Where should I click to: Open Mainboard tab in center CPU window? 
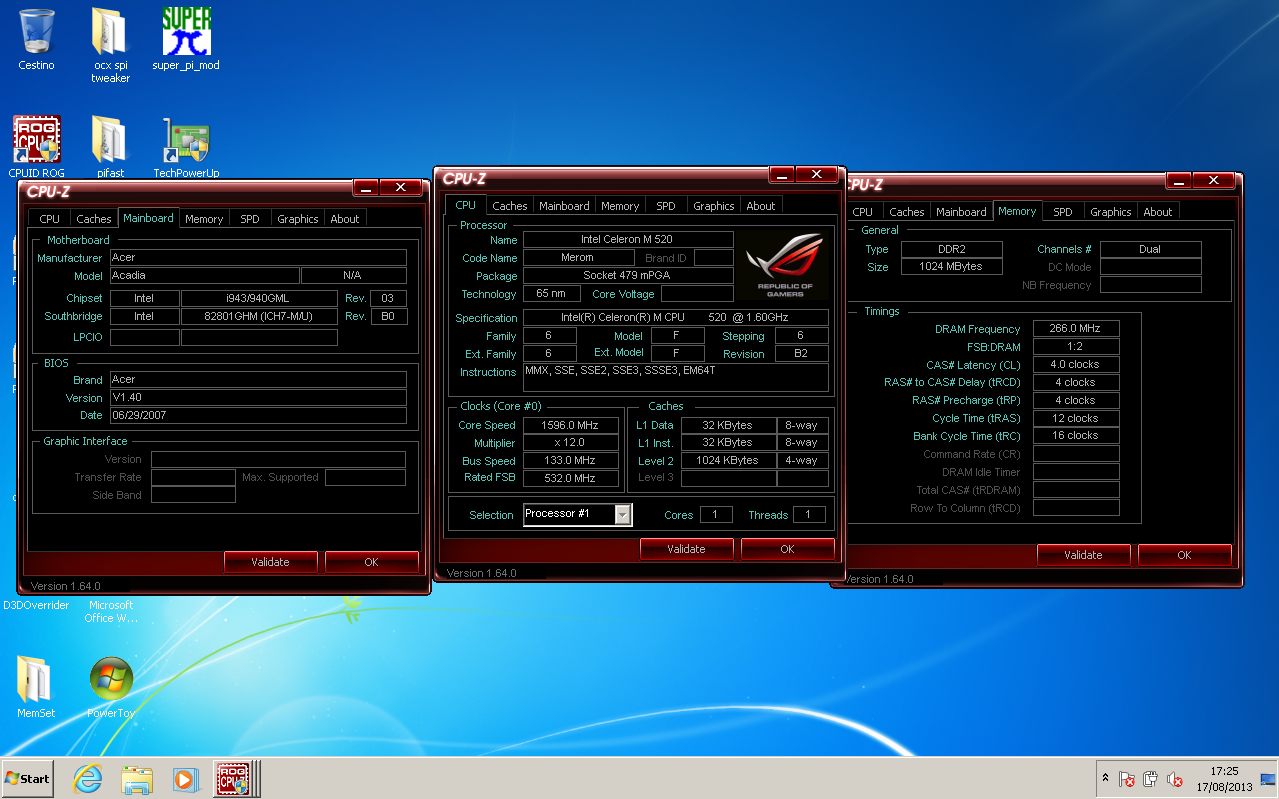click(564, 206)
